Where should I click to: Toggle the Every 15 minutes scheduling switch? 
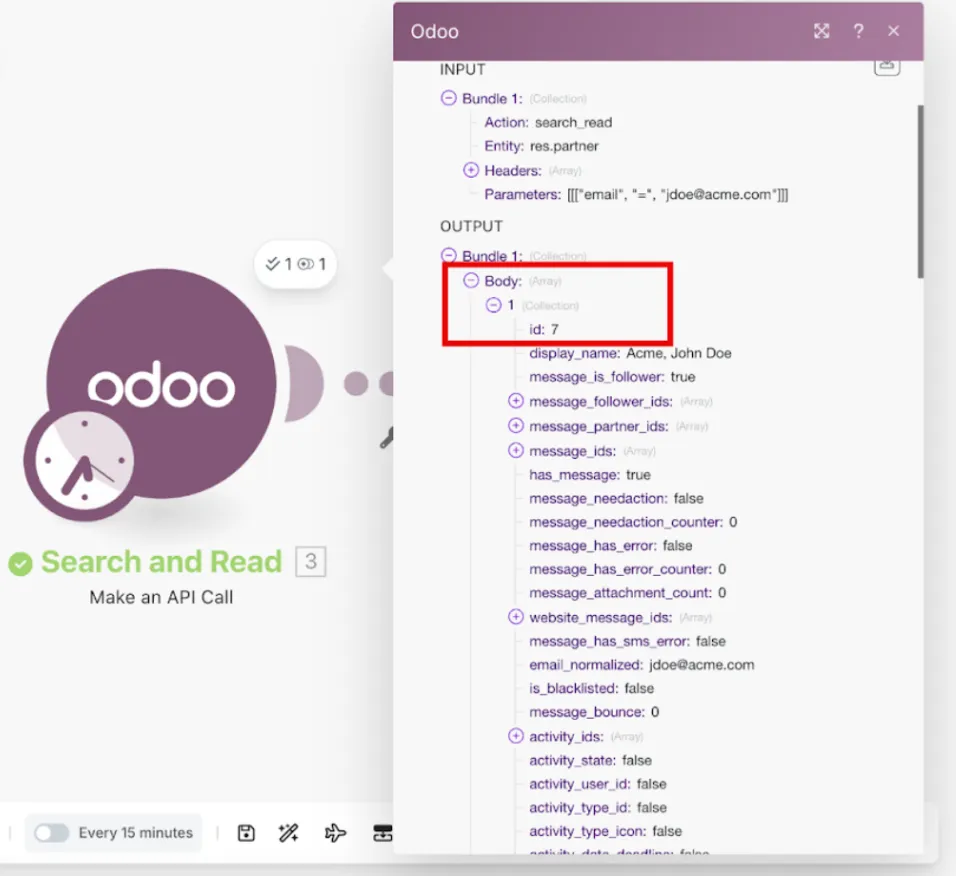[51, 833]
